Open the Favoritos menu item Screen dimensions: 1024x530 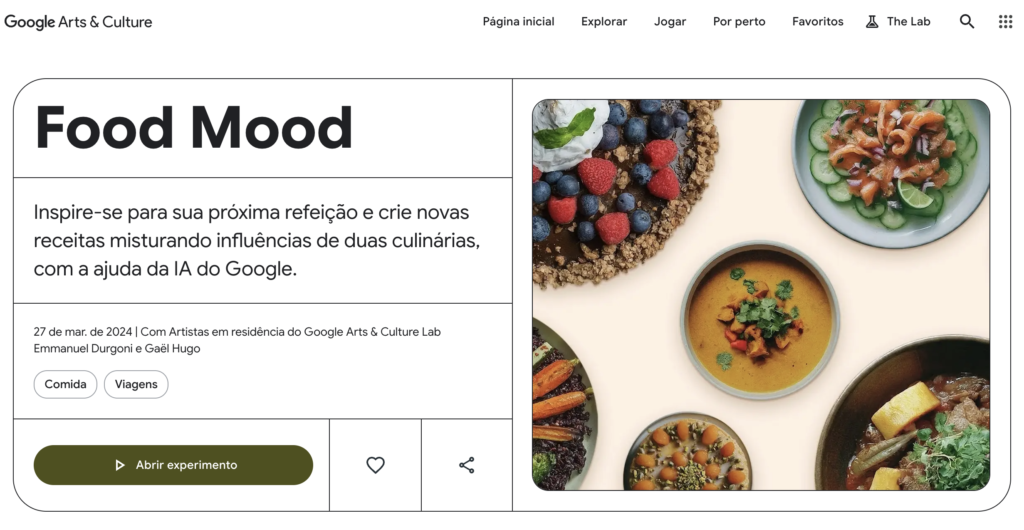pos(818,22)
